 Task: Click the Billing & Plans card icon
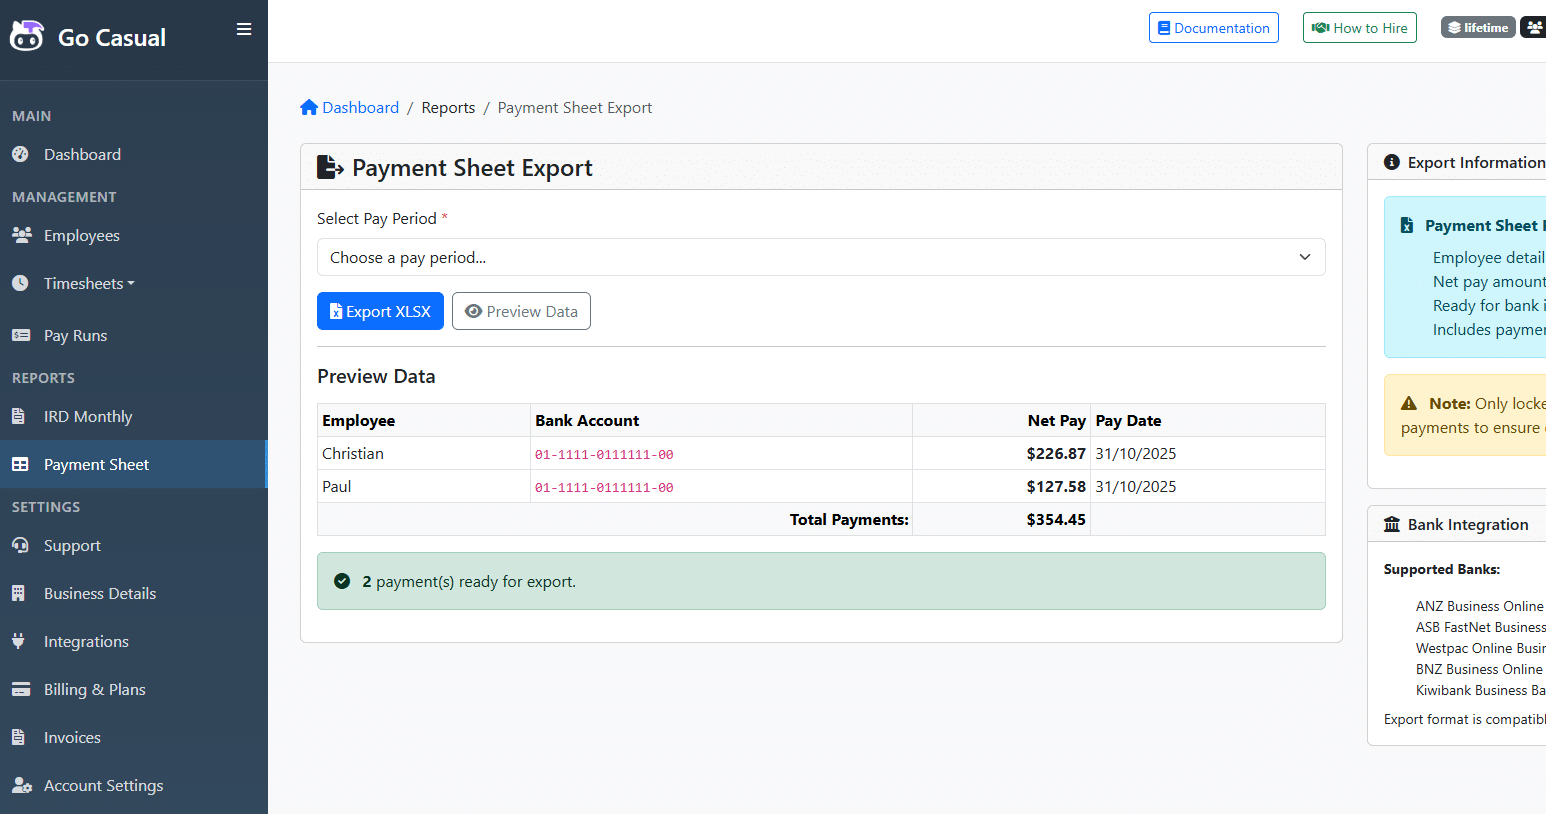click(20, 689)
